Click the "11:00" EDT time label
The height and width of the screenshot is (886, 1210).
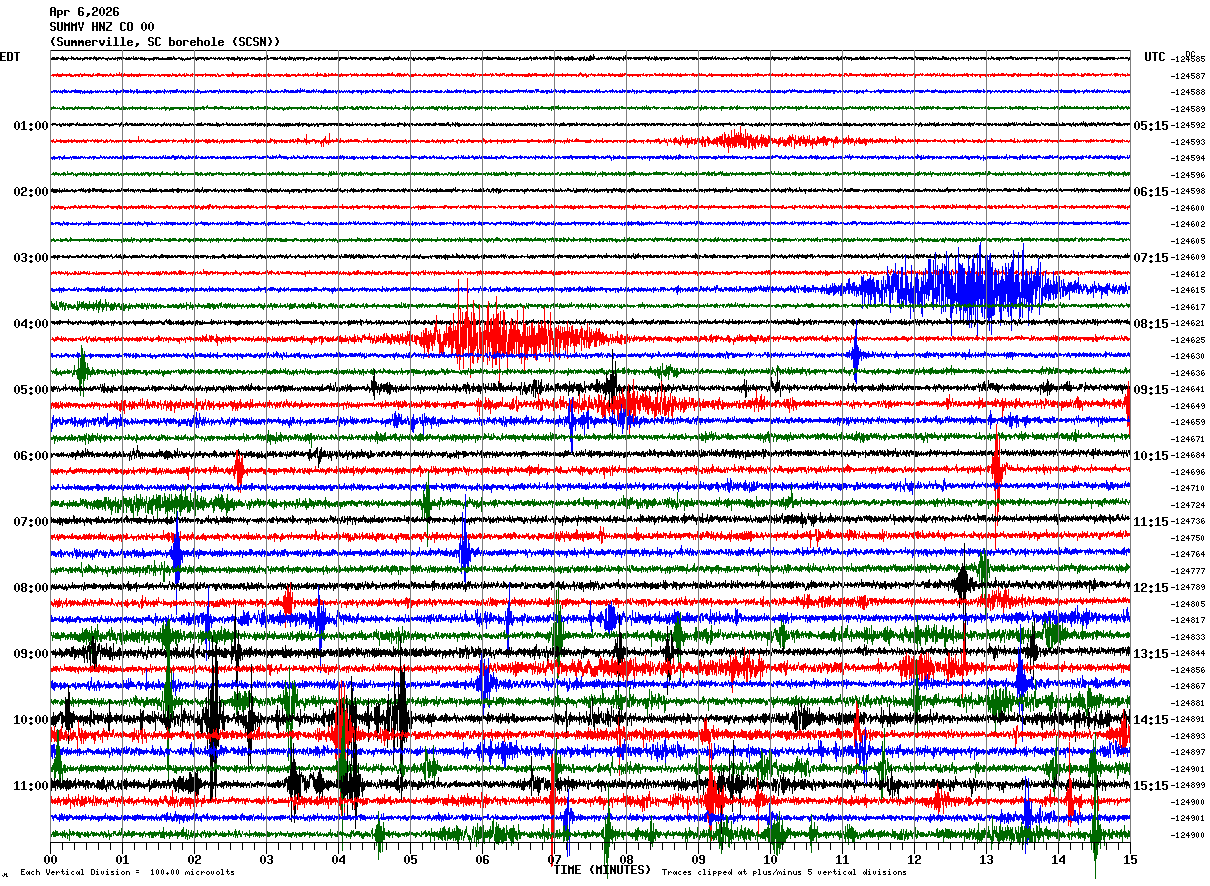(x=31, y=786)
